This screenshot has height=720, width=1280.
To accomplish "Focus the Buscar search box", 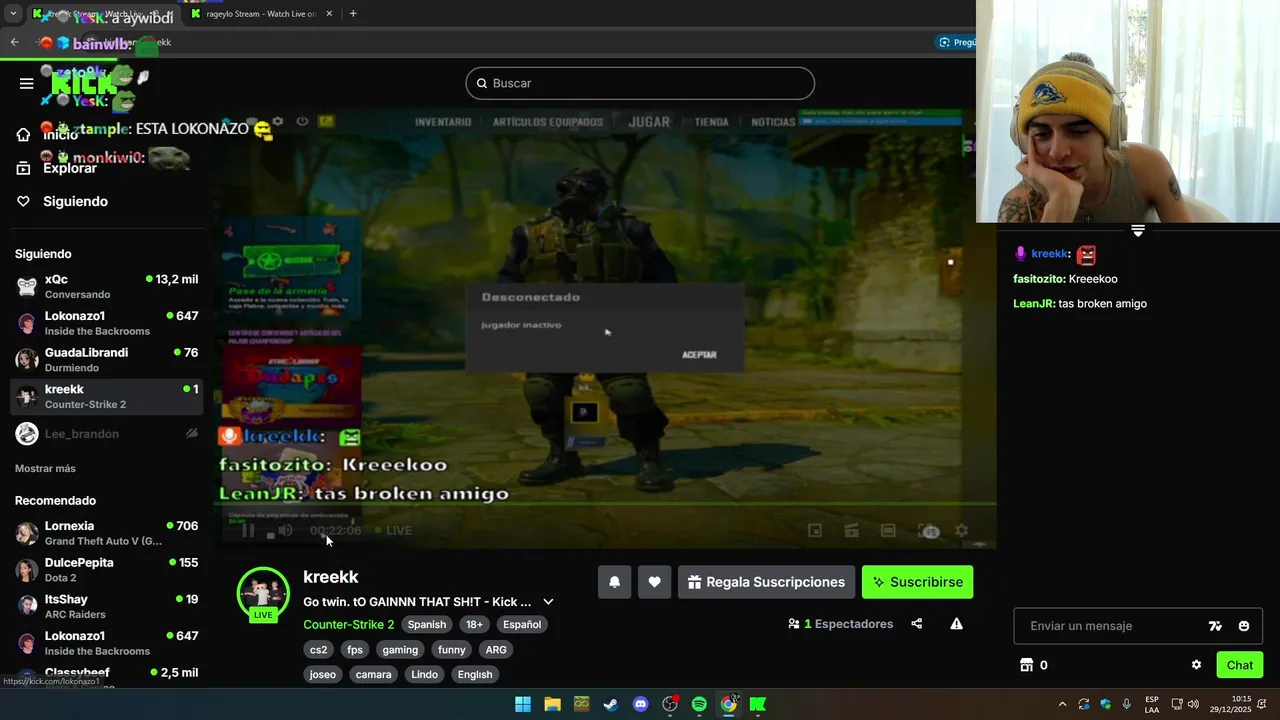I will 640,83.
